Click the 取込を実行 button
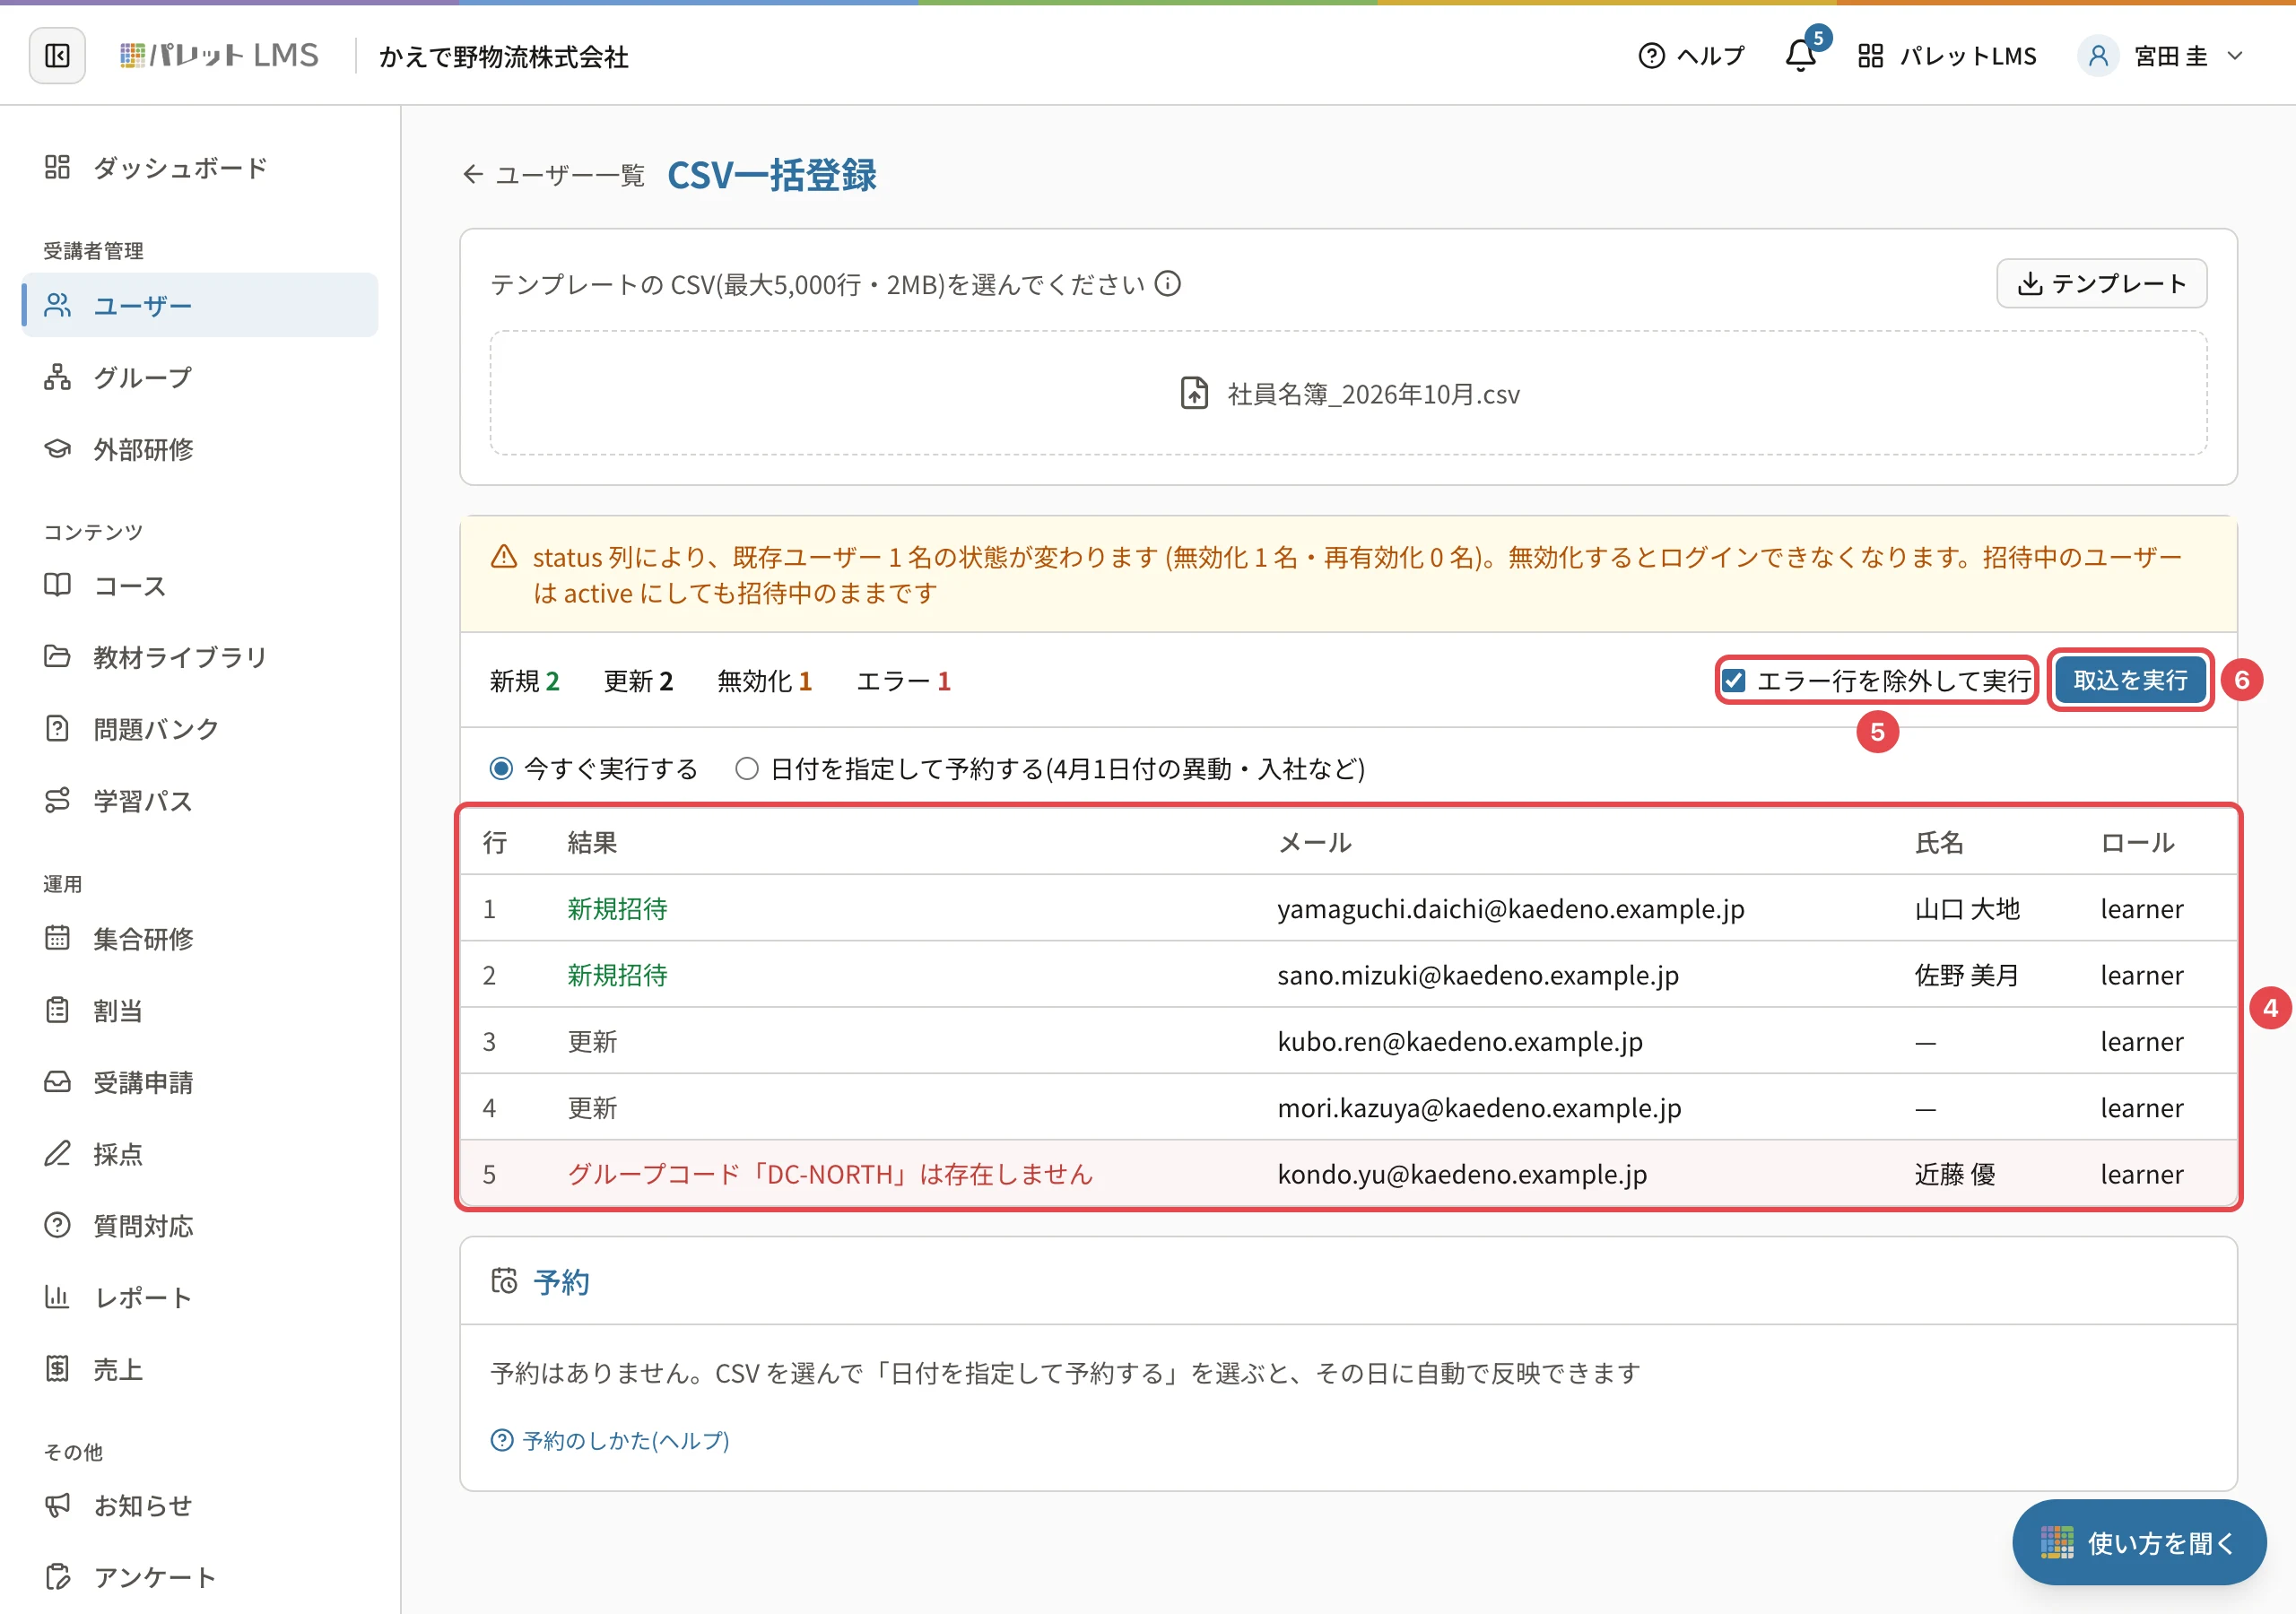Image resolution: width=2296 pixels, height=1614 pixels. coord(2130,681)
